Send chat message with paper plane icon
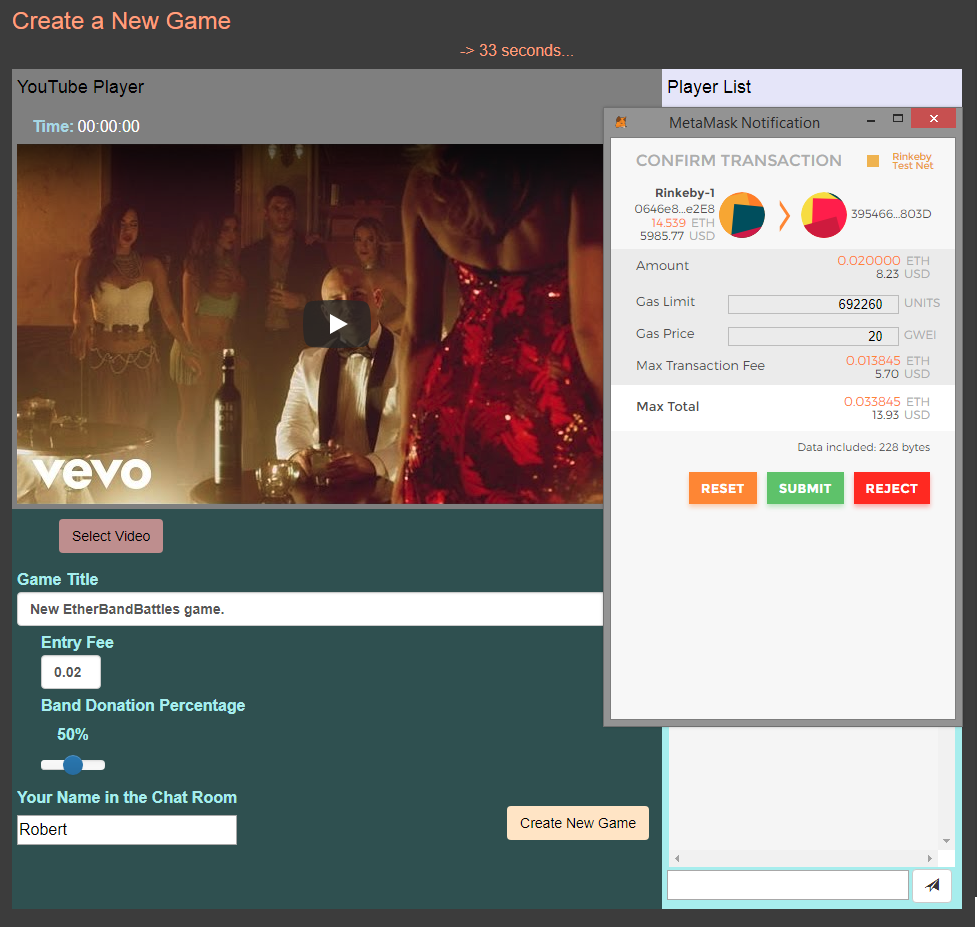Viewport: 977px width, 927px height. [932, 885]
